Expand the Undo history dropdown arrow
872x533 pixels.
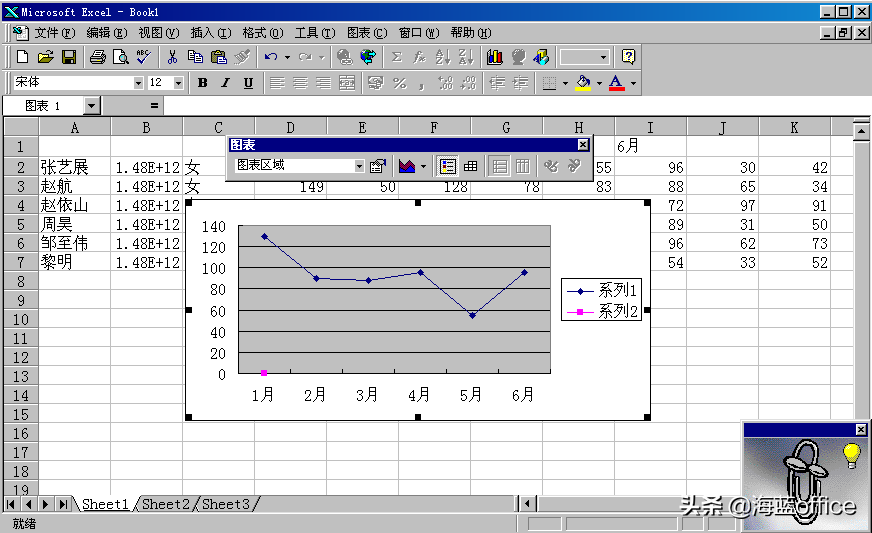tap(287, 57)
